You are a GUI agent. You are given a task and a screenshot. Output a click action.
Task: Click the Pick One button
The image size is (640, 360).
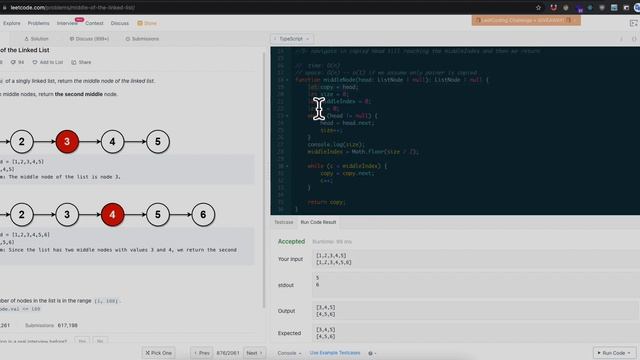click(x=158, y=353)
